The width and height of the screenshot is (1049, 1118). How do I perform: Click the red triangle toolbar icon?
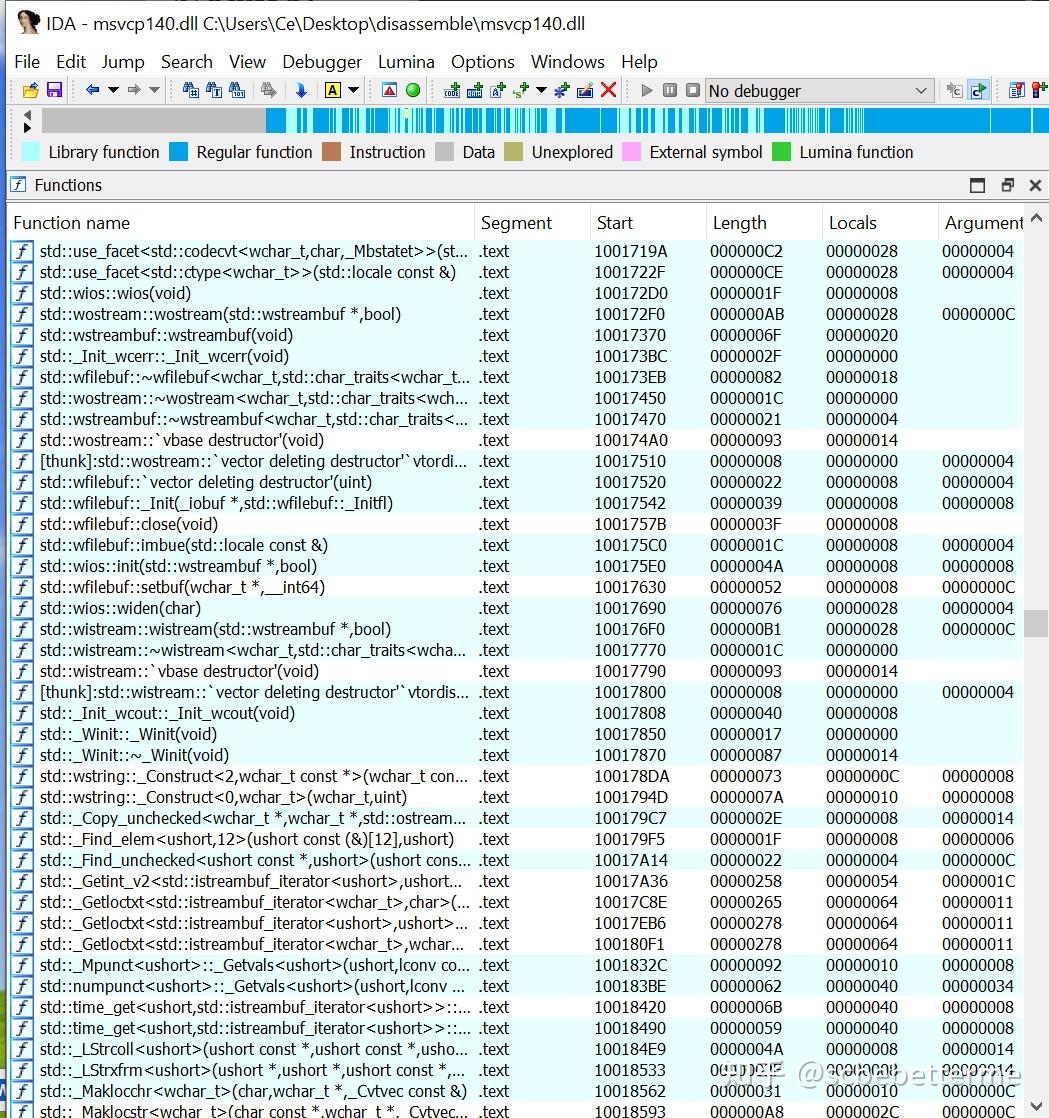[x=389, y=91]
